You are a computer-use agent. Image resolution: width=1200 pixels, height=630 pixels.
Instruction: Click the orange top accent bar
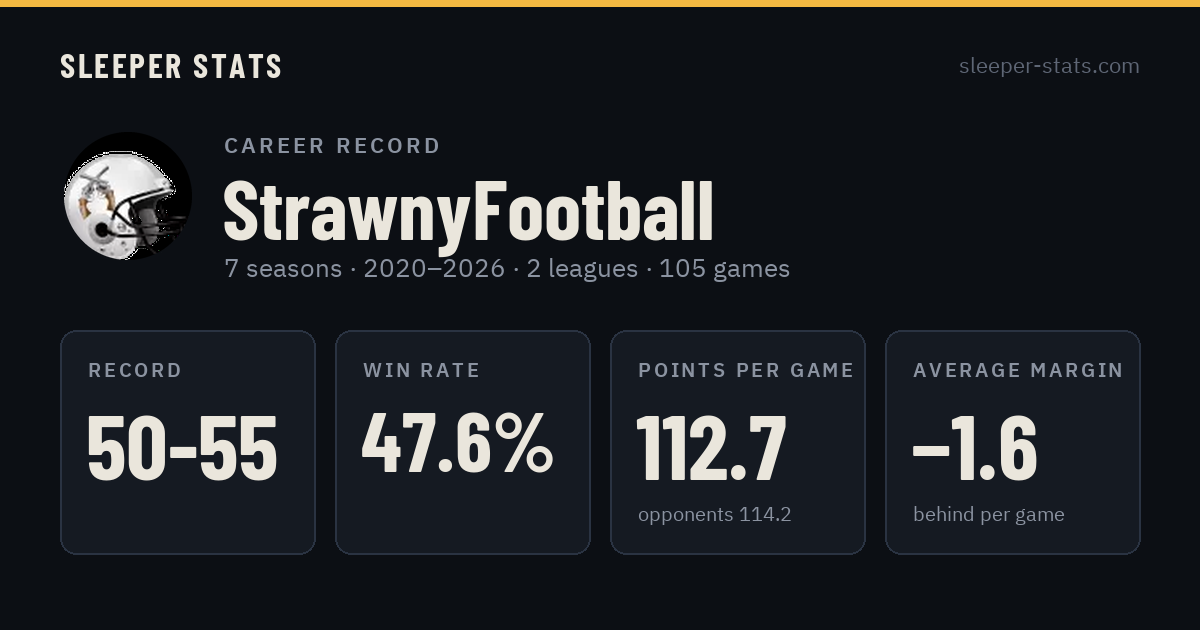pos(600,3)
